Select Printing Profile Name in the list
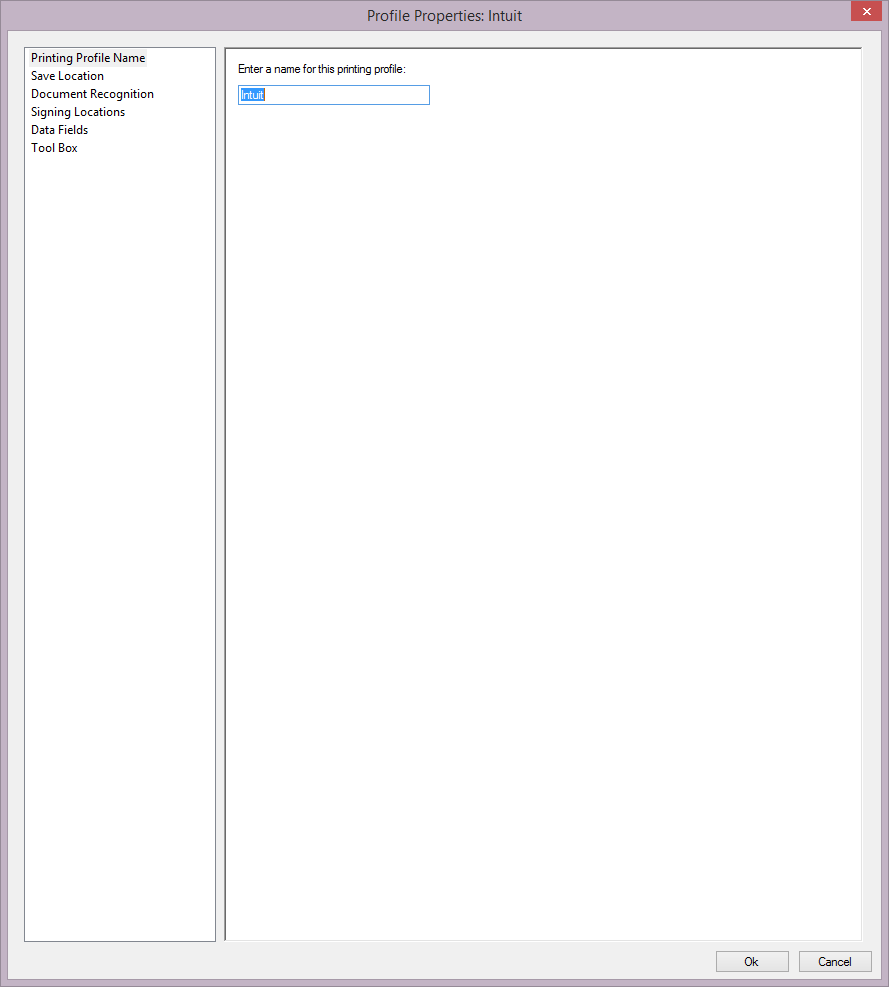The width and height of the screenshot is (889, 987). [x=88, y=58]
